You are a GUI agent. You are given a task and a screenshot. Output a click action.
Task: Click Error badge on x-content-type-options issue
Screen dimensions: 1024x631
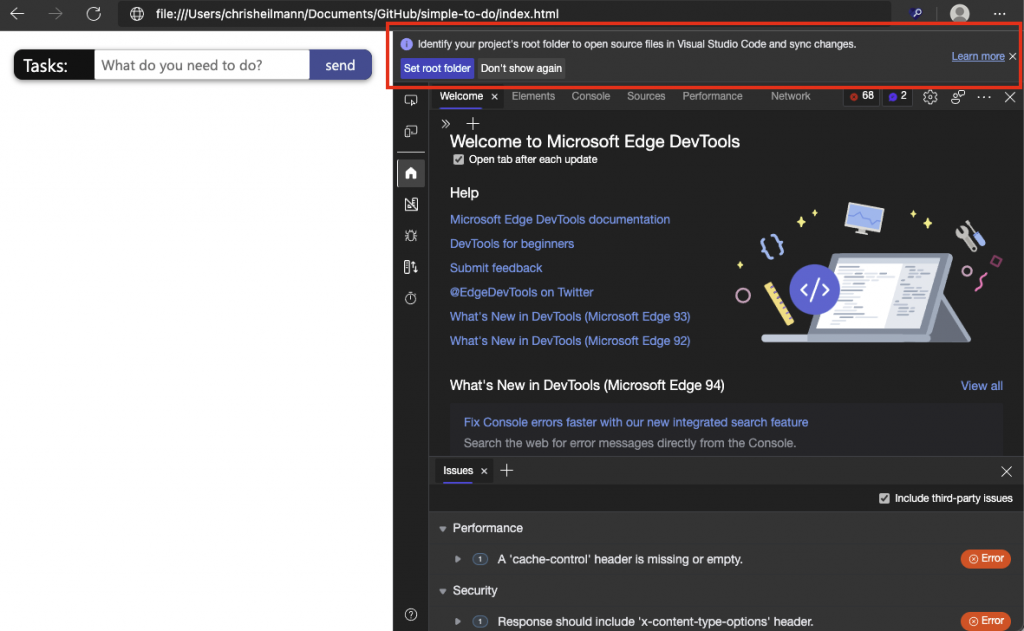click(x=985, y=621)
